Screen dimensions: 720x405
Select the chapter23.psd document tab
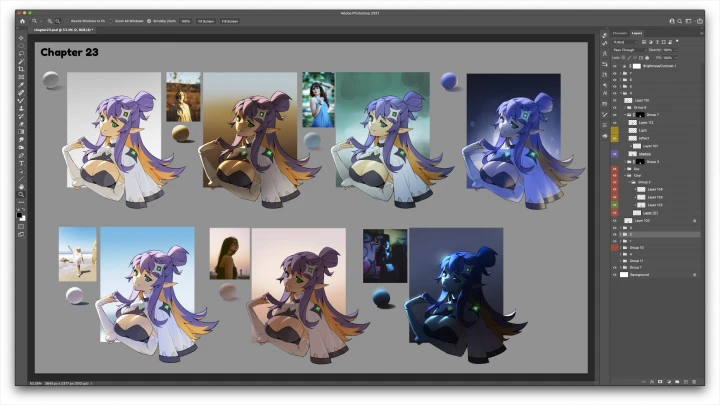[x=63, y=30]
